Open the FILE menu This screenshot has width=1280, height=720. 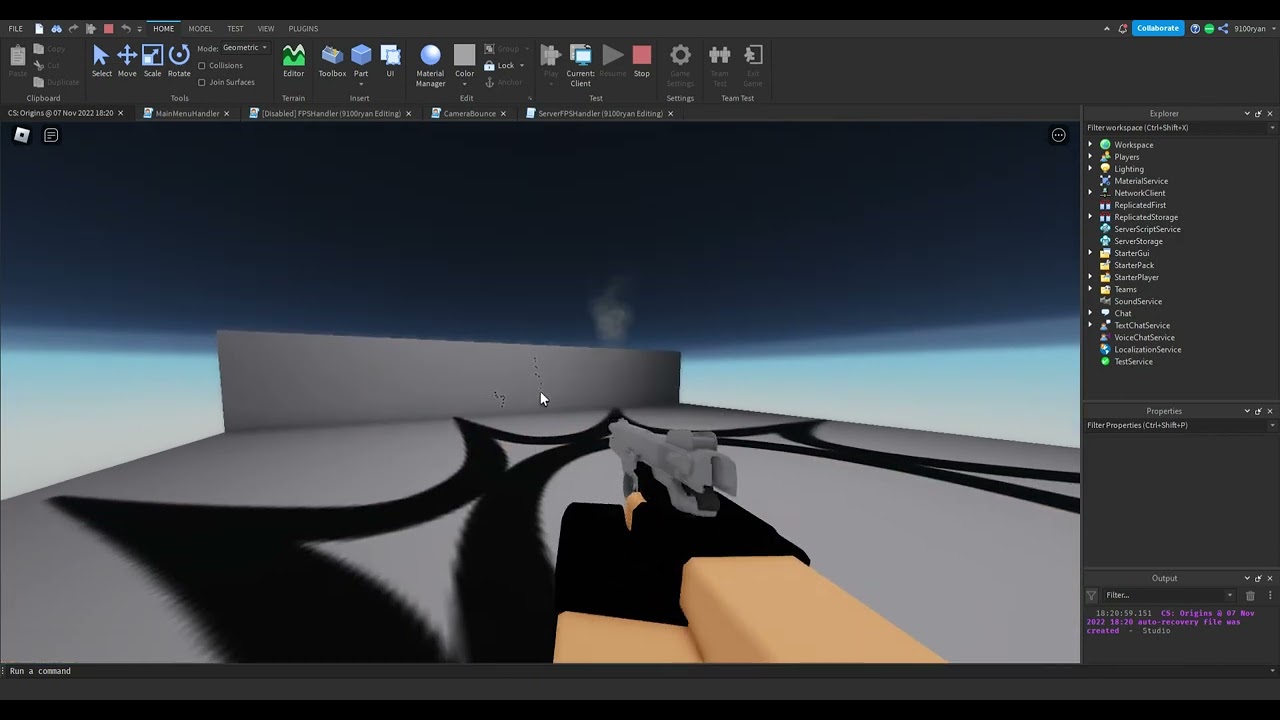16,29
